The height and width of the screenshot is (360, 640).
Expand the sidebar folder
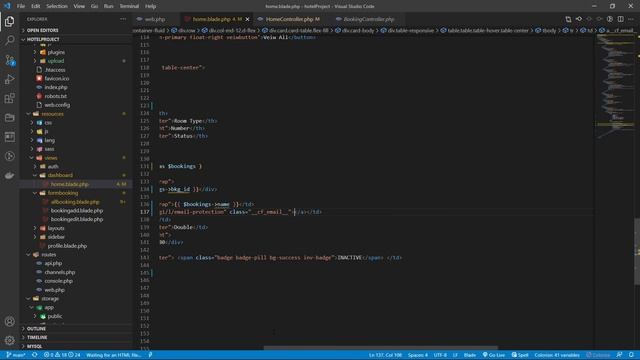[x=56, y=237]
